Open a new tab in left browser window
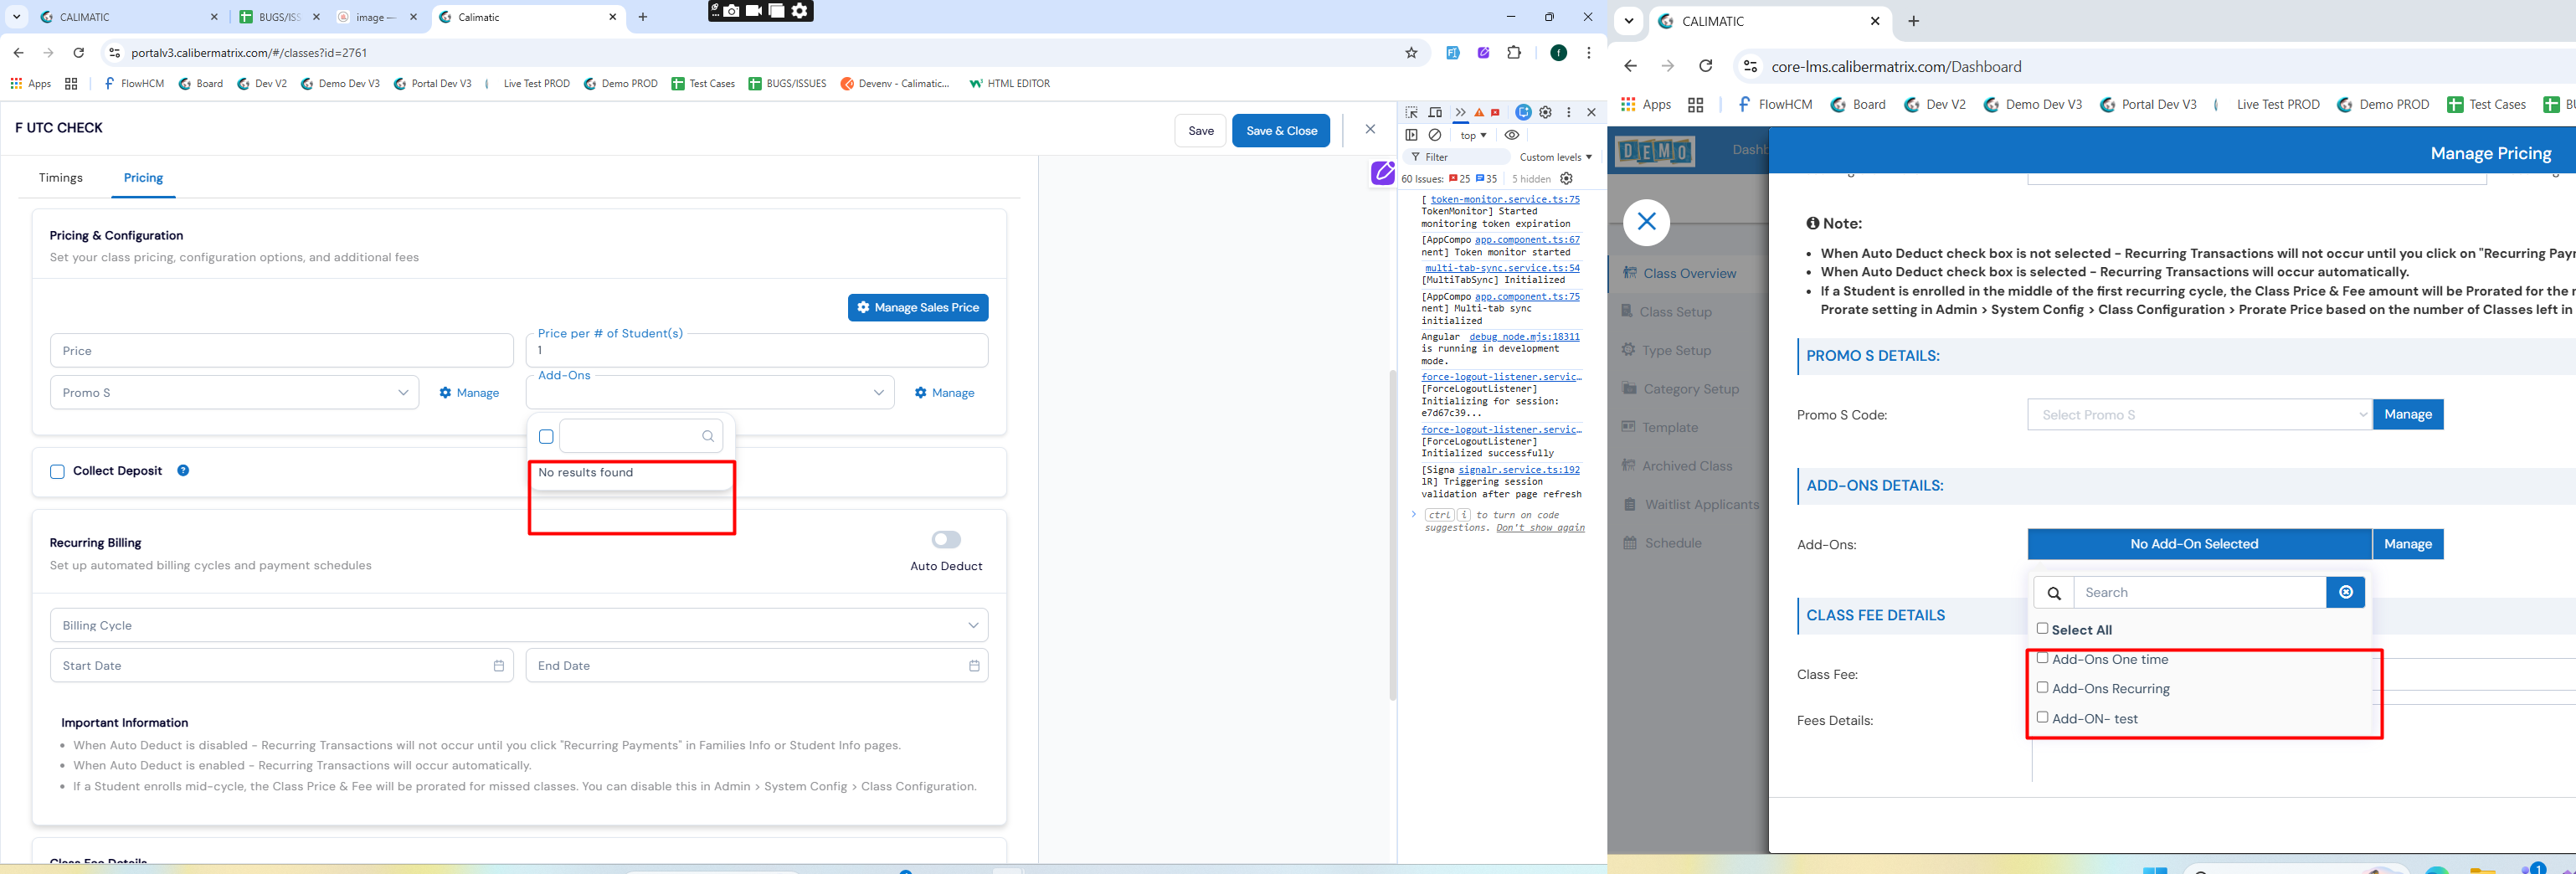The width and height of the screenshot is (2576, 874). 642,17
